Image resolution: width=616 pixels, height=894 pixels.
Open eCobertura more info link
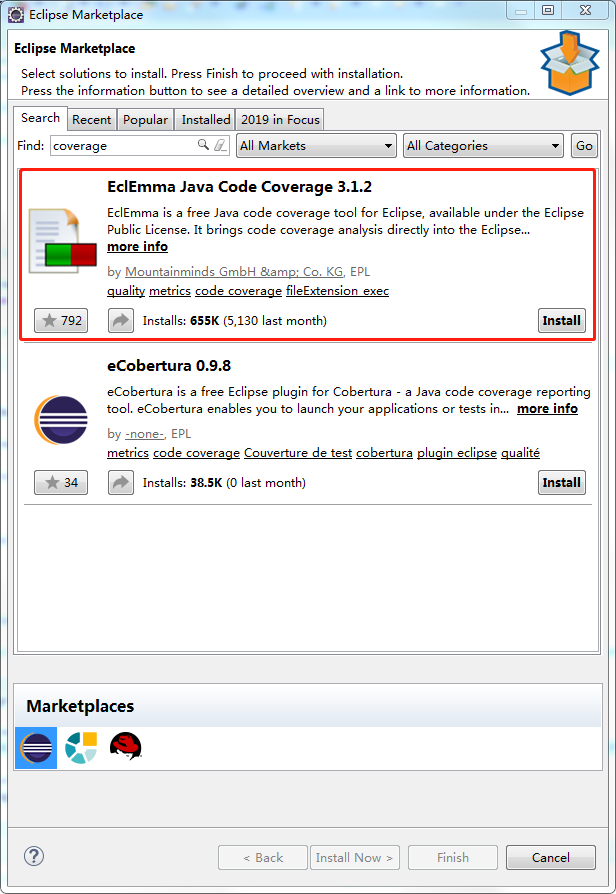[x=548, y=409]
